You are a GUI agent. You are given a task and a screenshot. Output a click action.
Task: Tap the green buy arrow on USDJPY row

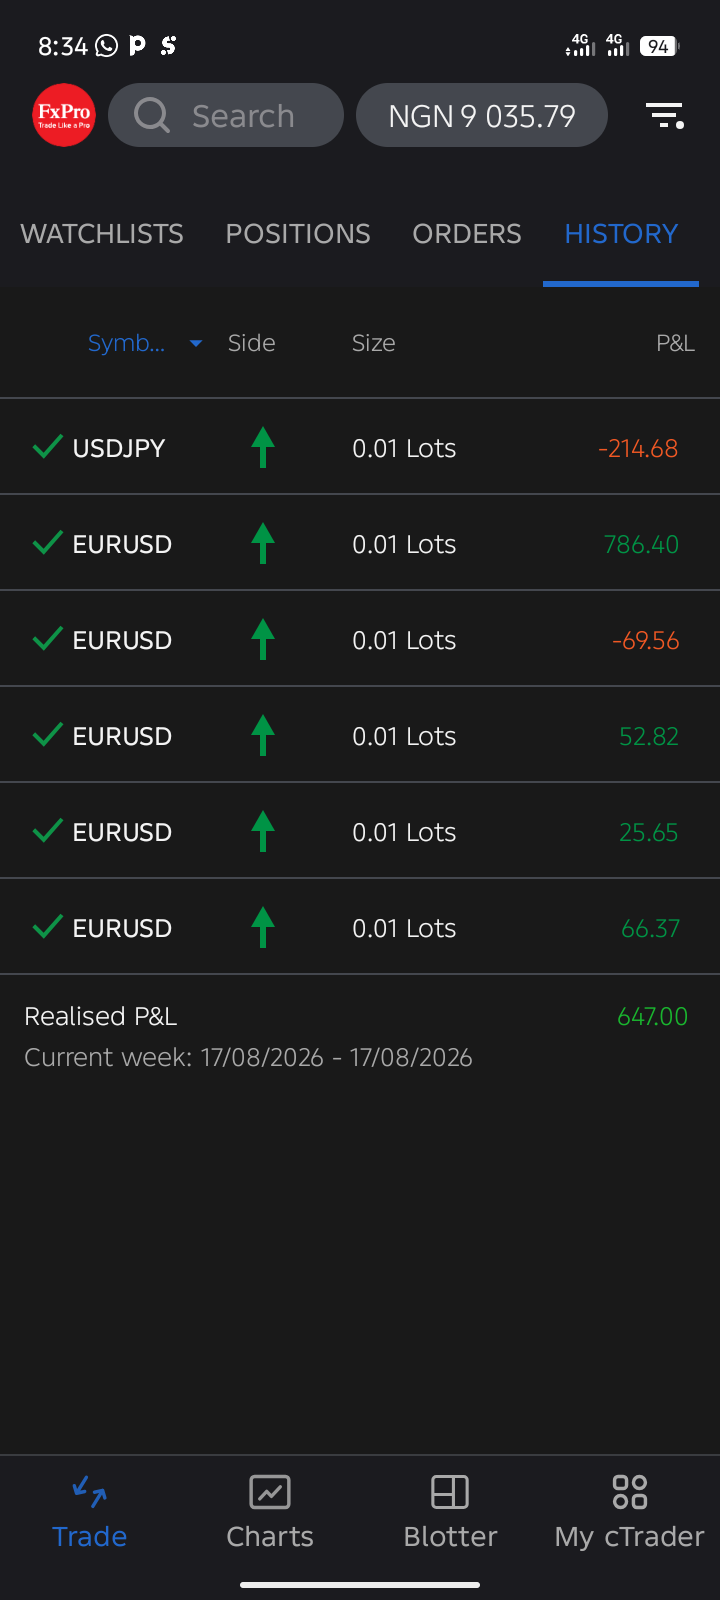(263, 447)
